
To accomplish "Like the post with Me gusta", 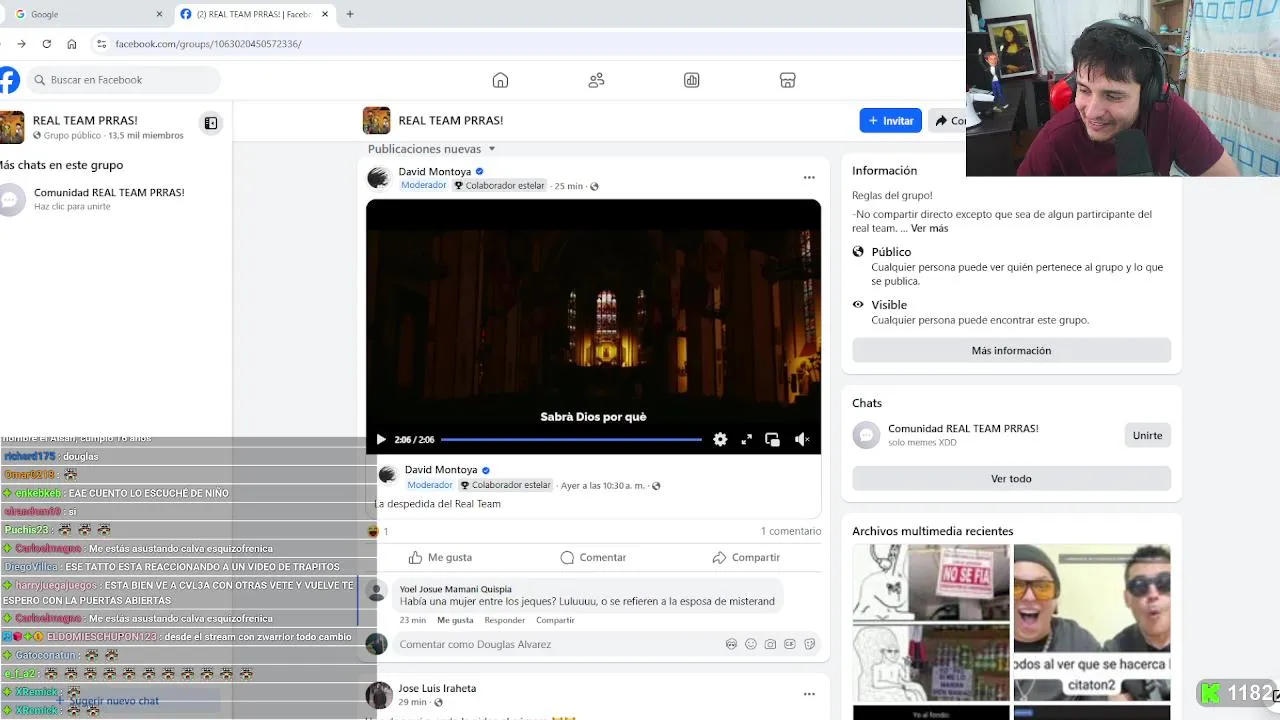I will [440, 557].
